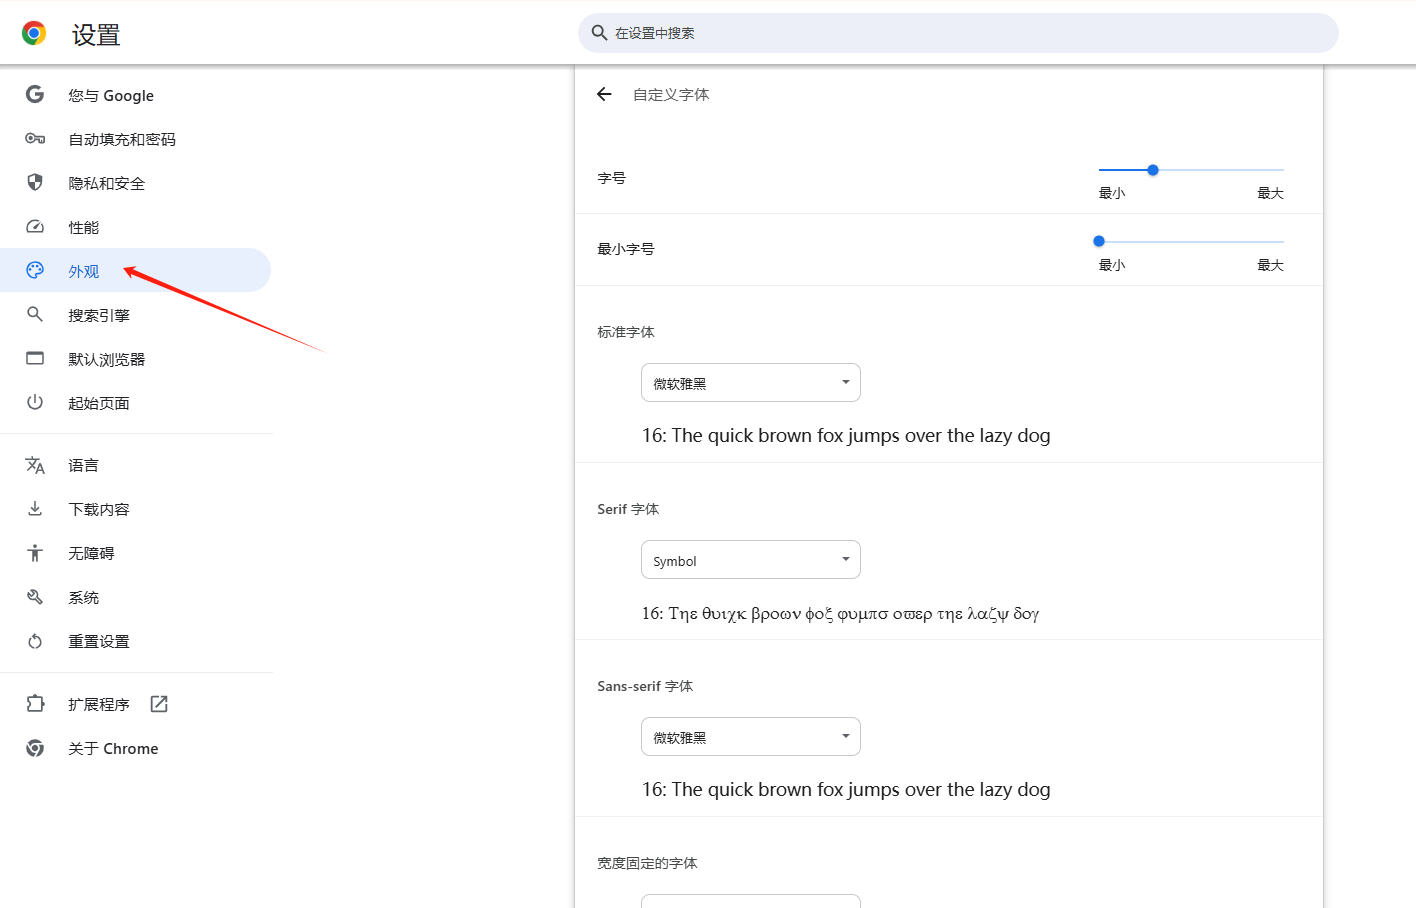
Task: Select the 外观 menu item
Action: [136, 270]
